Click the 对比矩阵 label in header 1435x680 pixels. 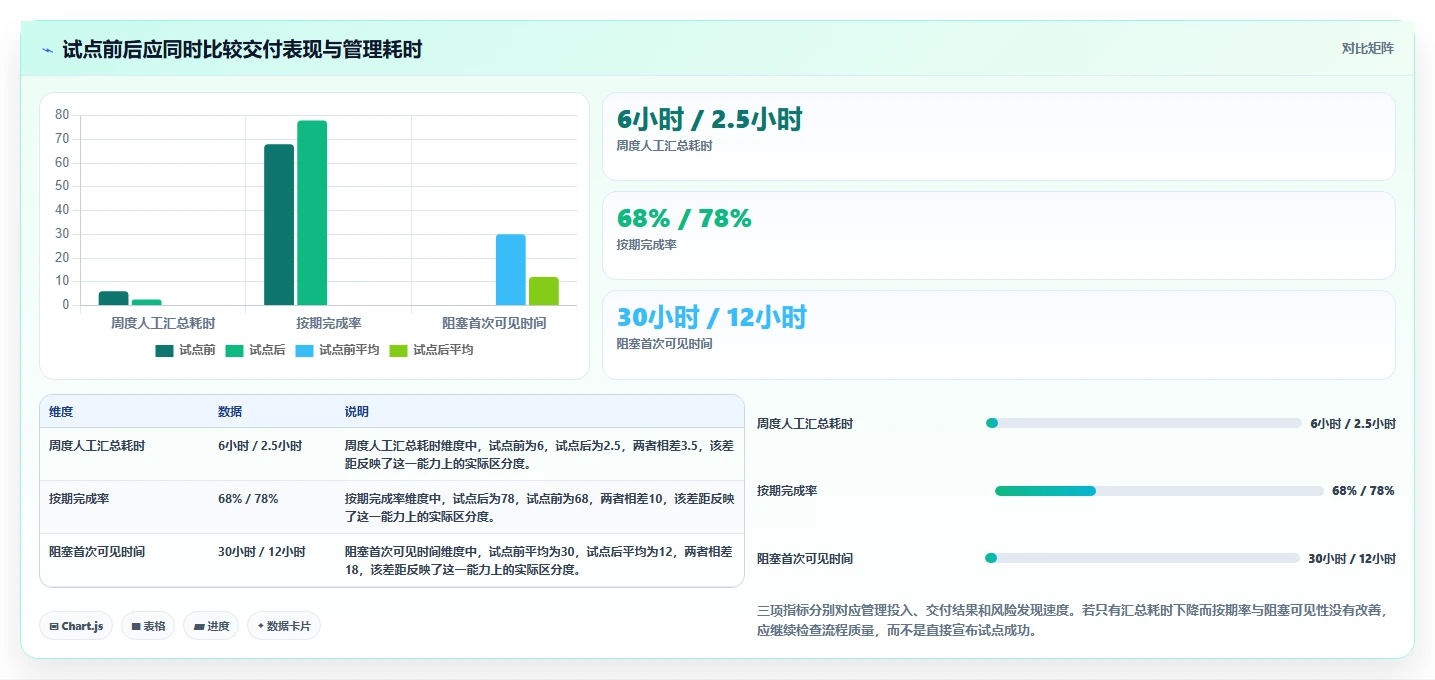pyautogui.click(x=1367, y=48)
